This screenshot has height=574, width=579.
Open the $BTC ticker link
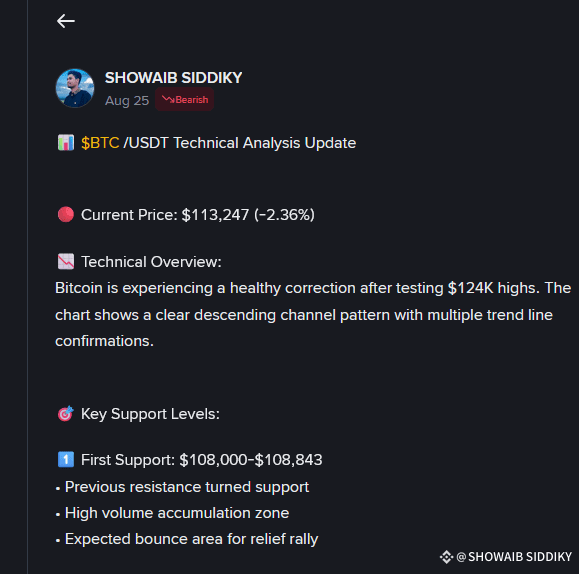point(100,143)
